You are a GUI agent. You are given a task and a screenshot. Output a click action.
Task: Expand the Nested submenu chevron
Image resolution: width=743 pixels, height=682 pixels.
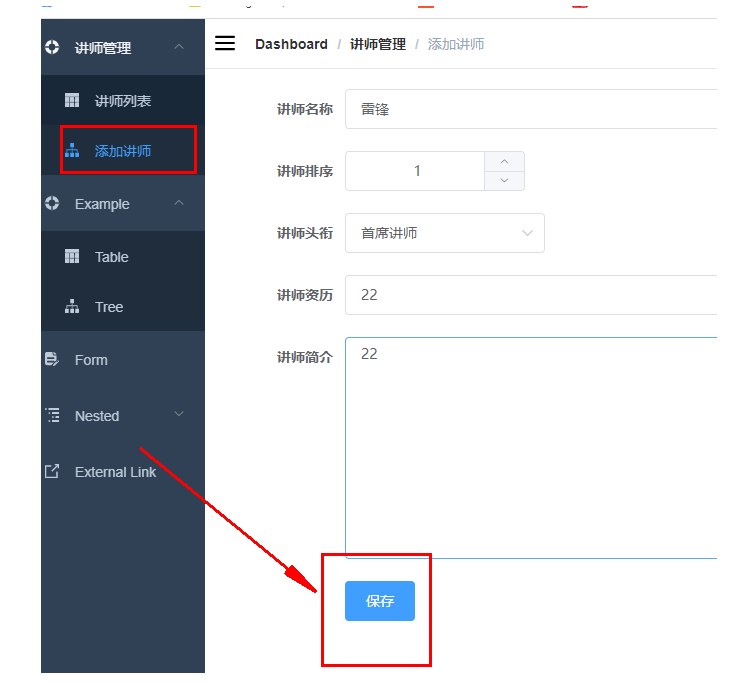(179, 414)
